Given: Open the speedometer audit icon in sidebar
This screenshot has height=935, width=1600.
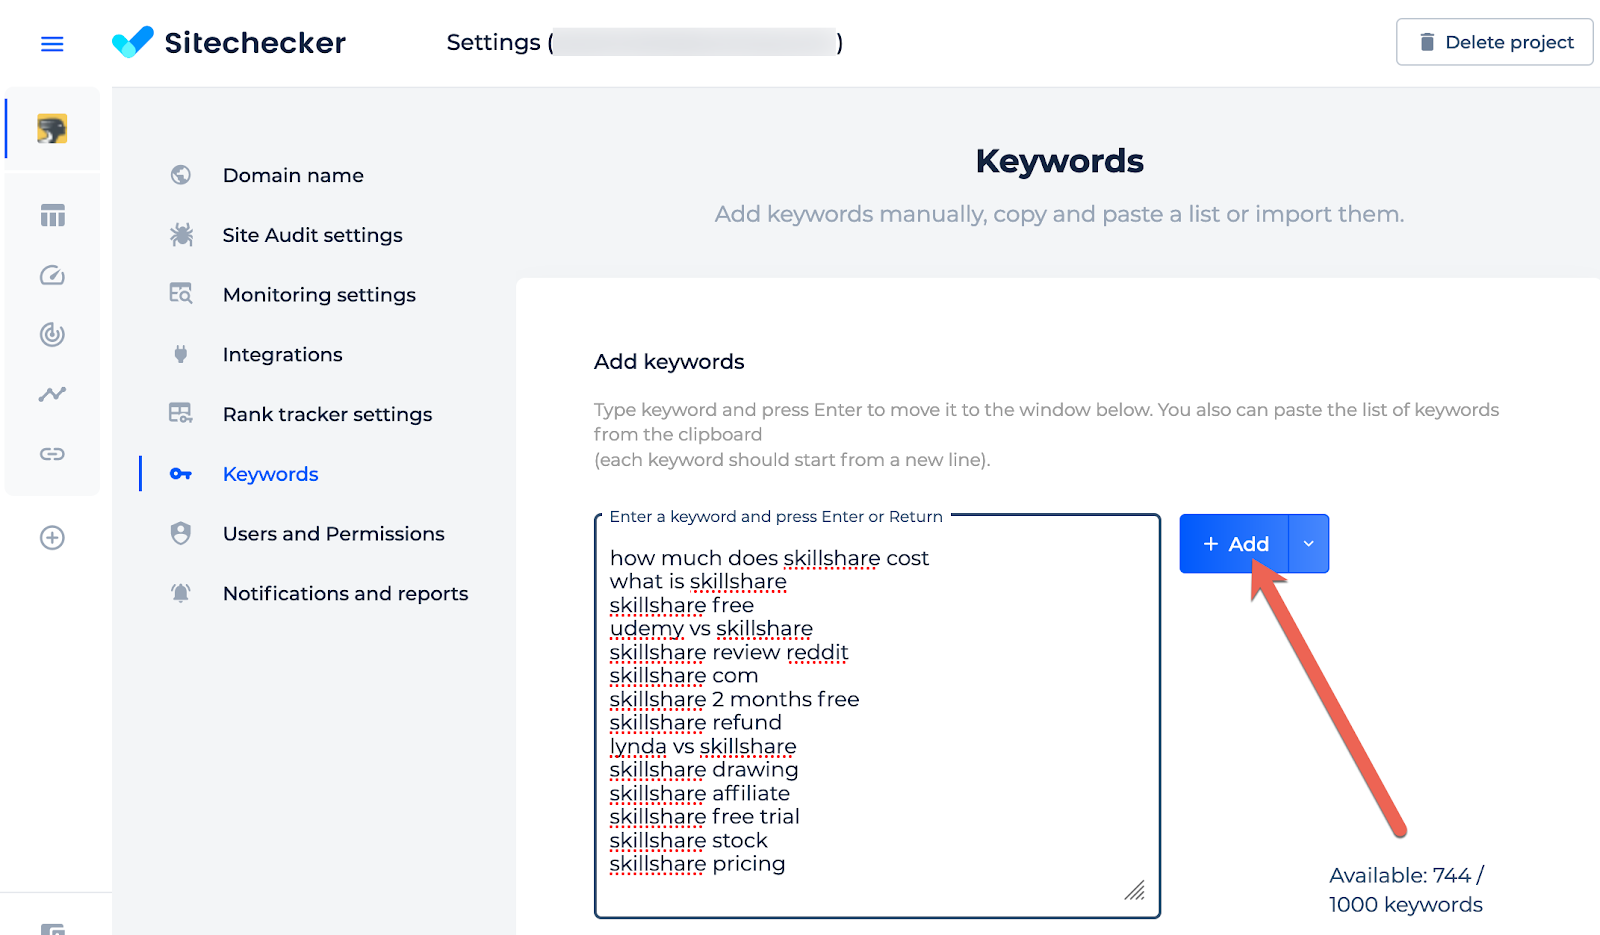Looking at the screenshot, I should click(x=52, y=275).
